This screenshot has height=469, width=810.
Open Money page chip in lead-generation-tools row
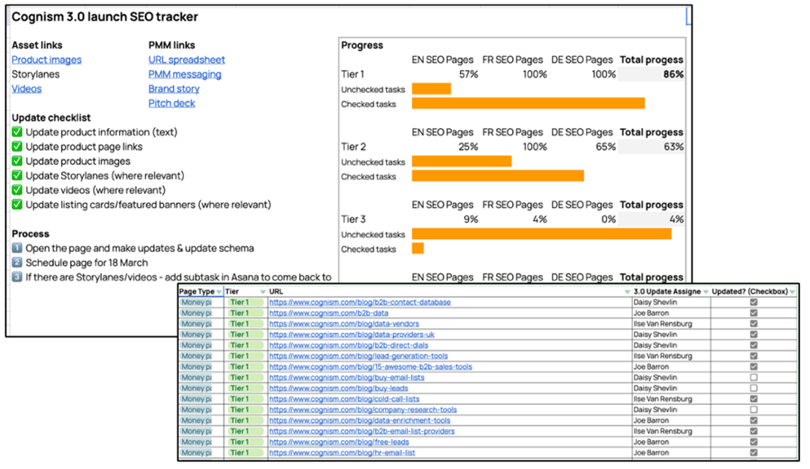coord(196,356)
